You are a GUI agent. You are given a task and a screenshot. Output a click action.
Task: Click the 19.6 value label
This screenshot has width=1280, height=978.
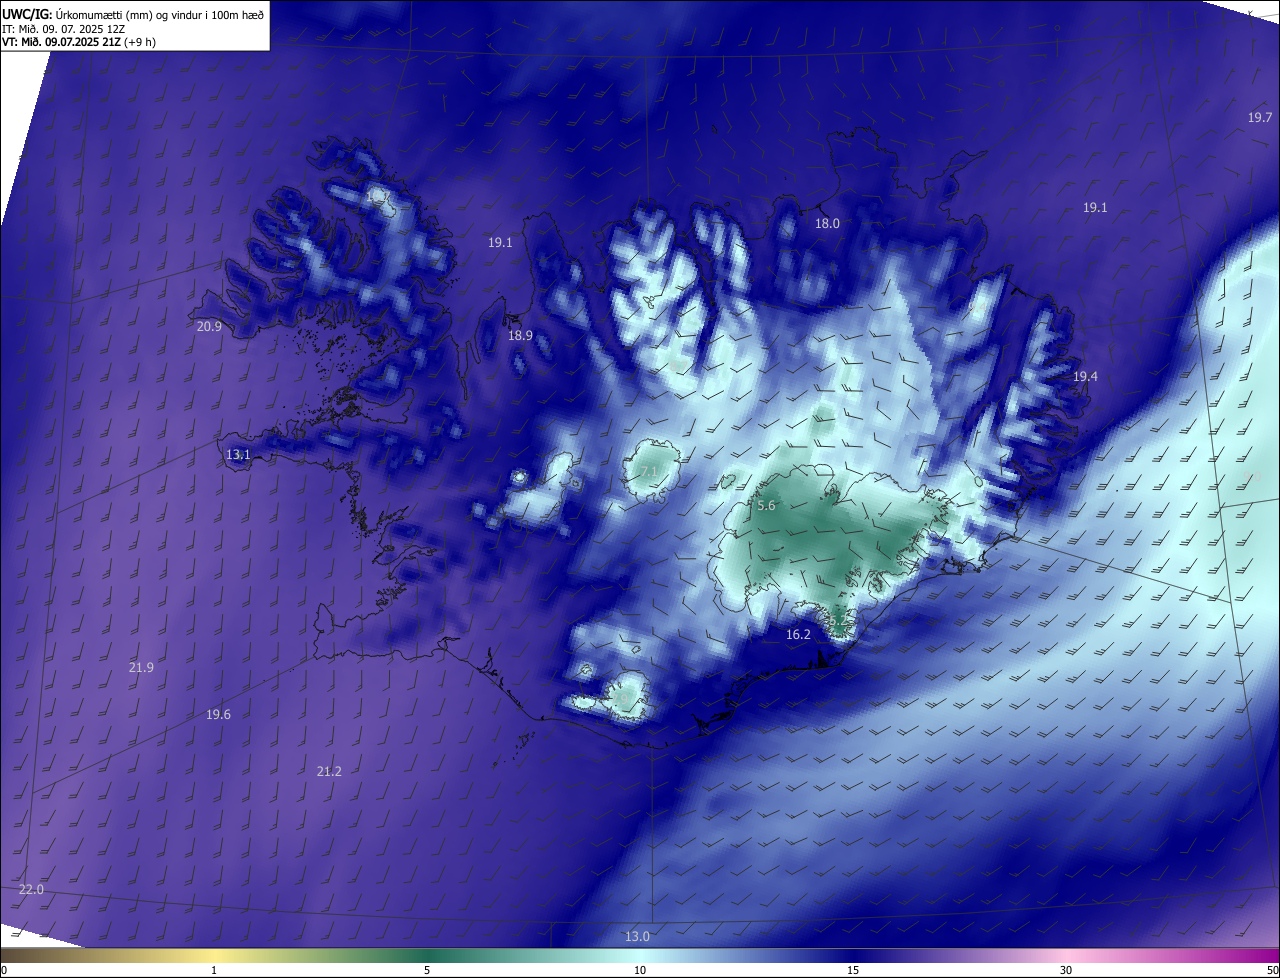pos(218,715)
